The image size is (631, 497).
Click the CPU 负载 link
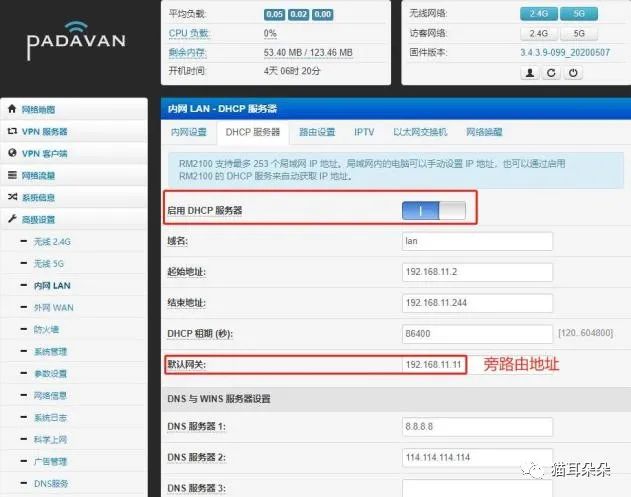pos(189,33)
